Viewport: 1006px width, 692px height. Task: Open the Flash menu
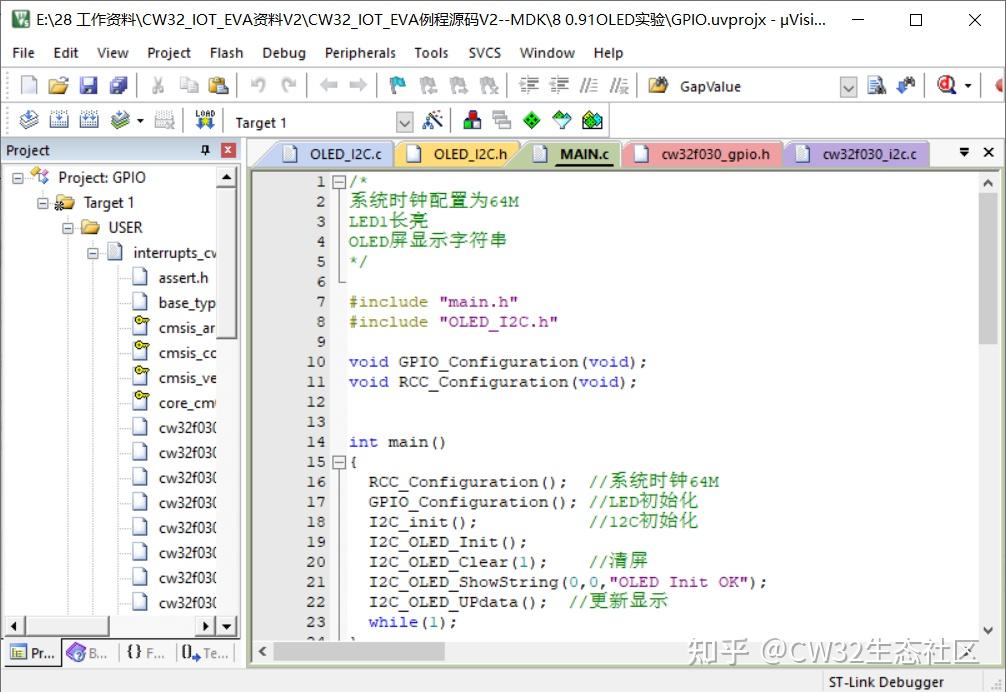[226, 53]
